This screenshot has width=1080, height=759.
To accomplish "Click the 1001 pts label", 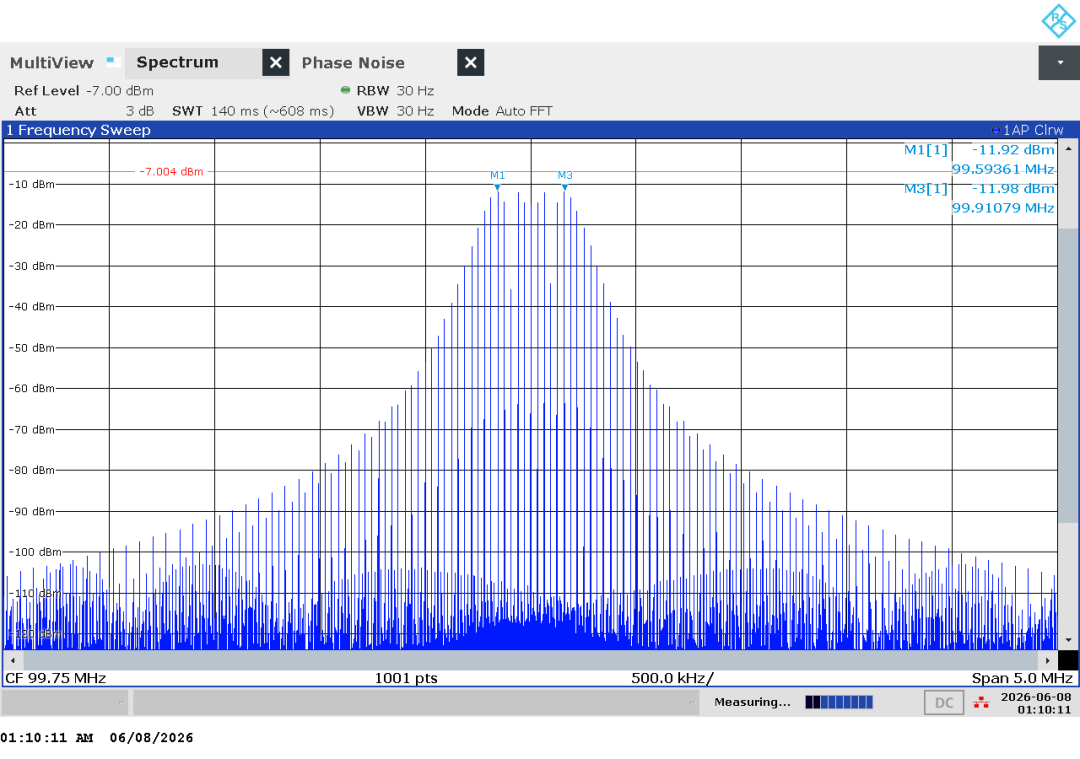I will coord(406,678).
